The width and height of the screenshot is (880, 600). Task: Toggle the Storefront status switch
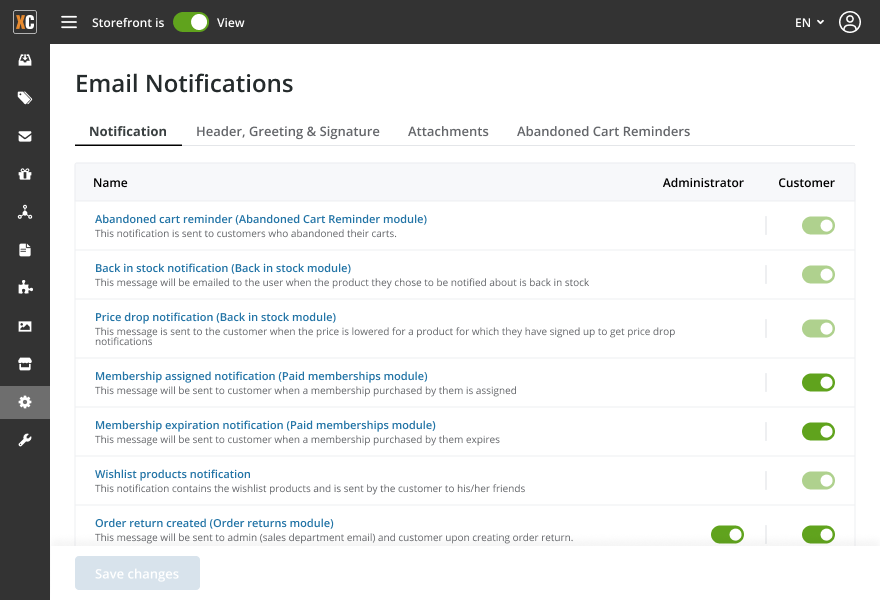tap(191, 22)
